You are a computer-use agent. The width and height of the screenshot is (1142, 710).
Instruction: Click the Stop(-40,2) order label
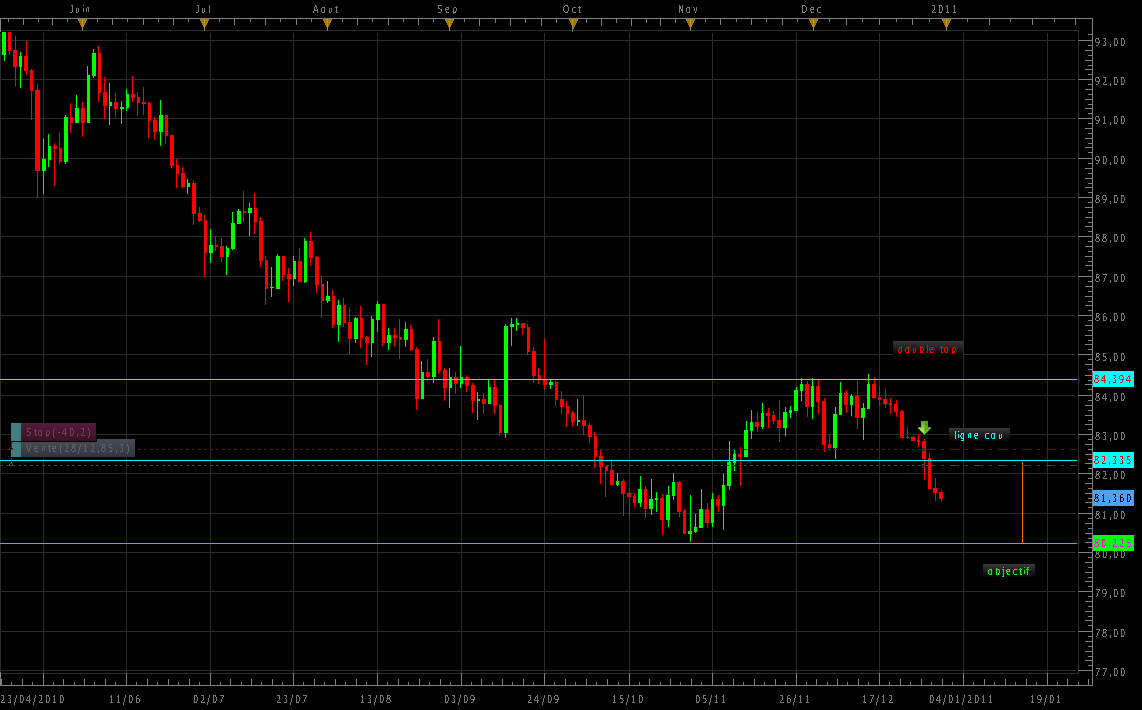pyautogui.click(x=59, y=432)
